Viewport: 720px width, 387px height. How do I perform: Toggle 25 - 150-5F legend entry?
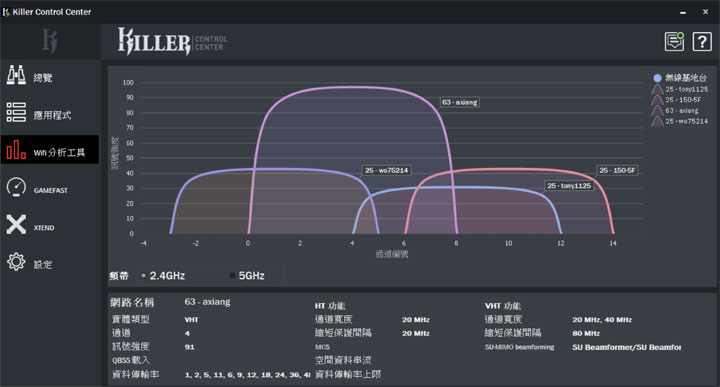pos(676,100)
